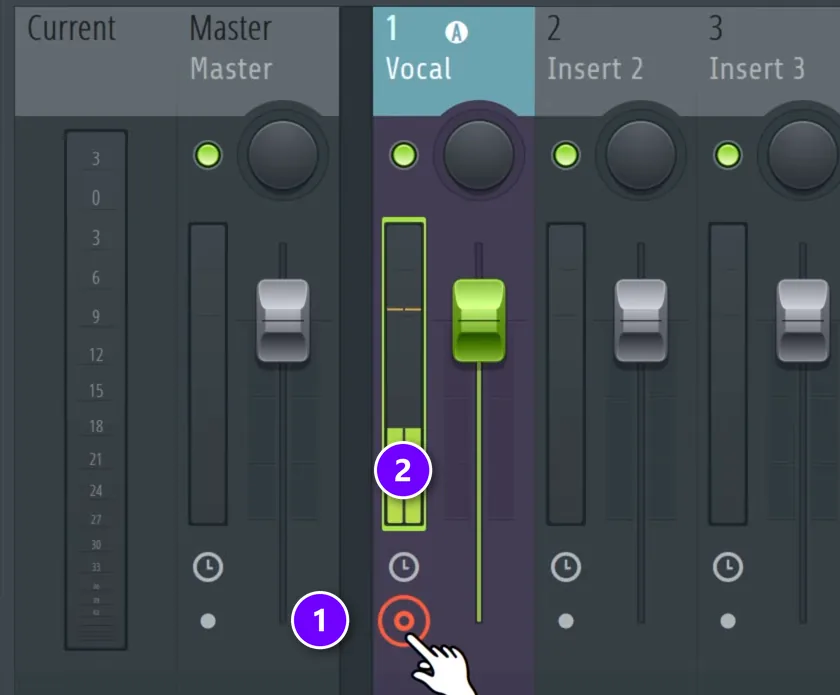This screenshot has width=840, height=695.
Task: Mute the Master track with its green light
Action: coord(208,155)
